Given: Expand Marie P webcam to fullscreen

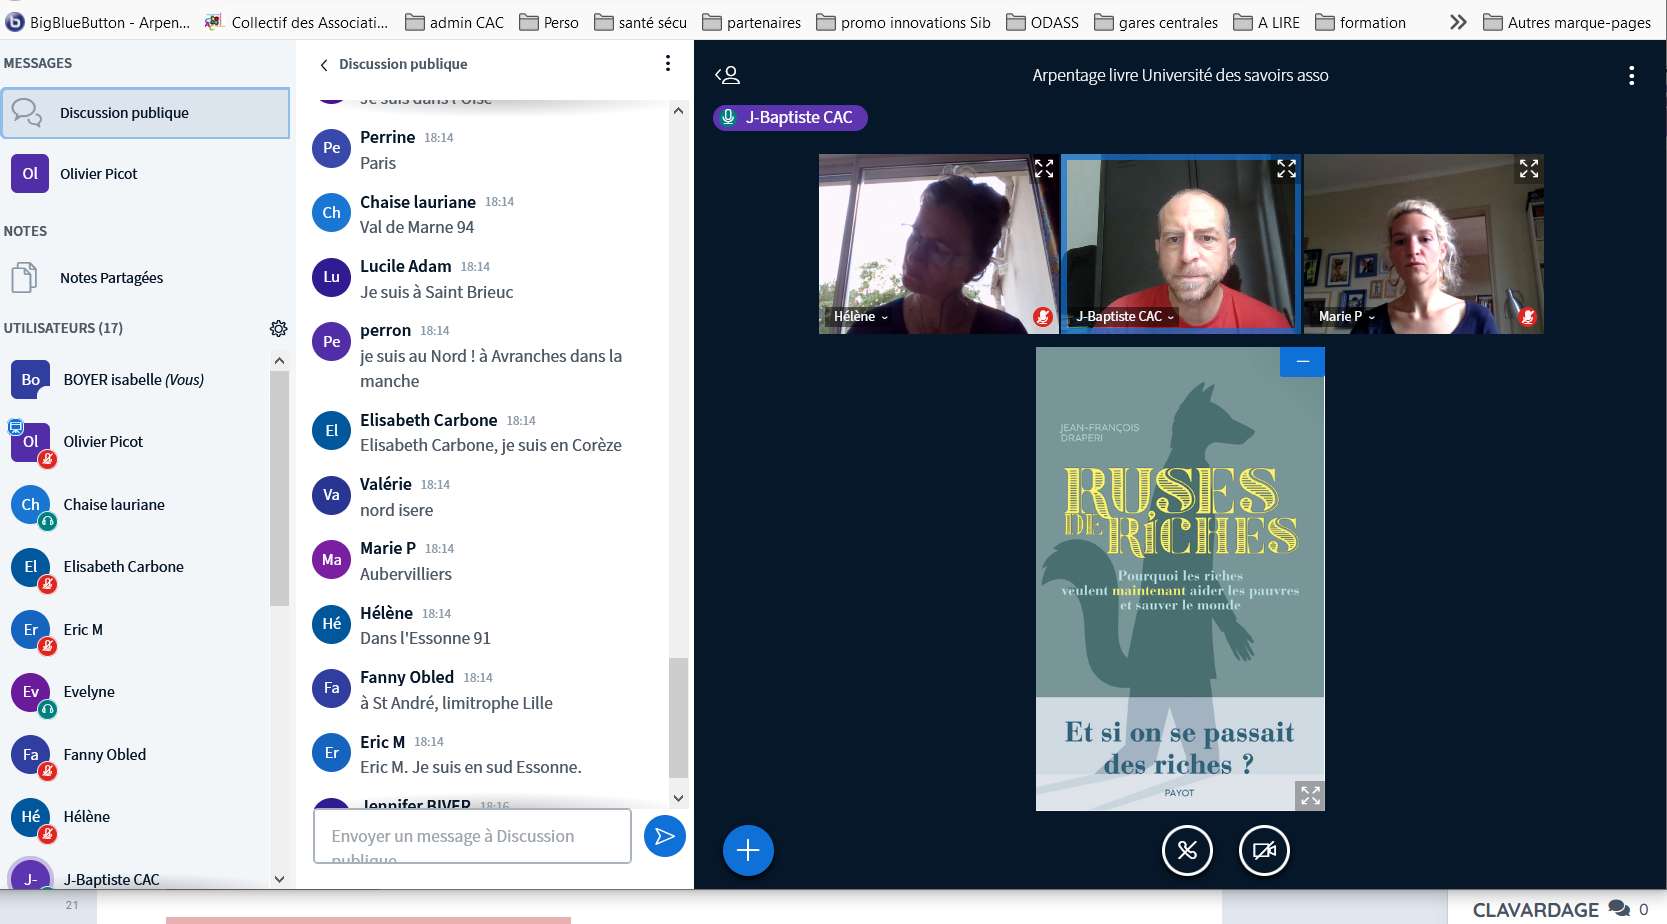Looking at the screenshot, I should pyautogui.click(x=1528, y=169).
